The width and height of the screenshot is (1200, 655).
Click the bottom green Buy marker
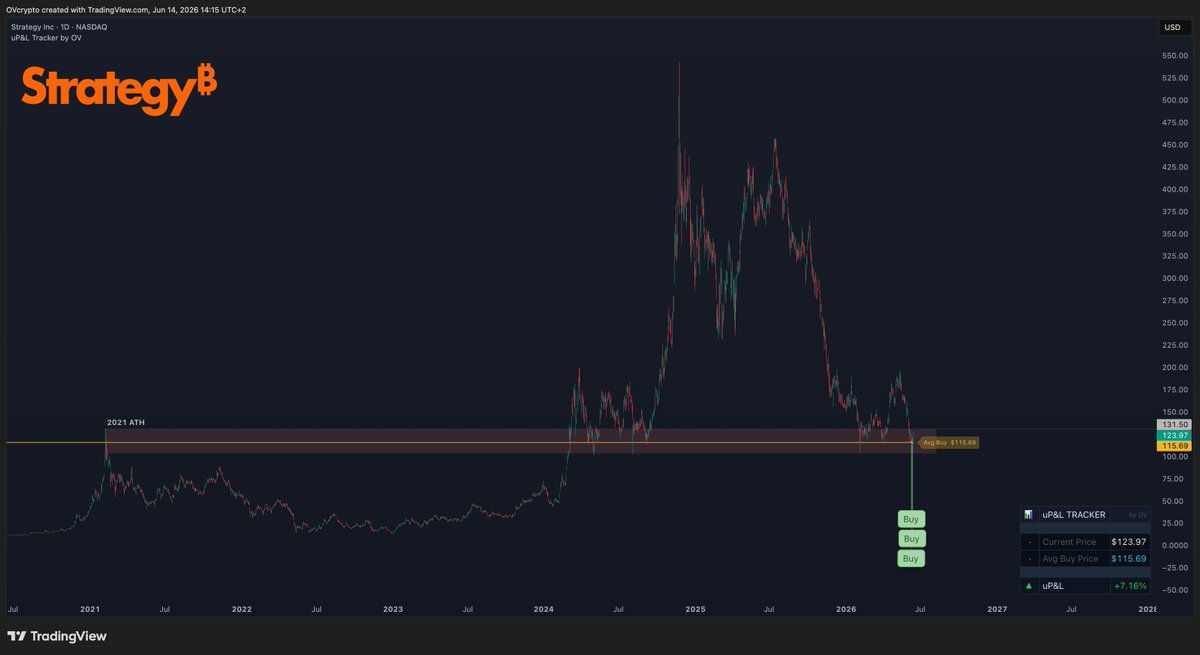pyautogui.click(x=910, y=558)
